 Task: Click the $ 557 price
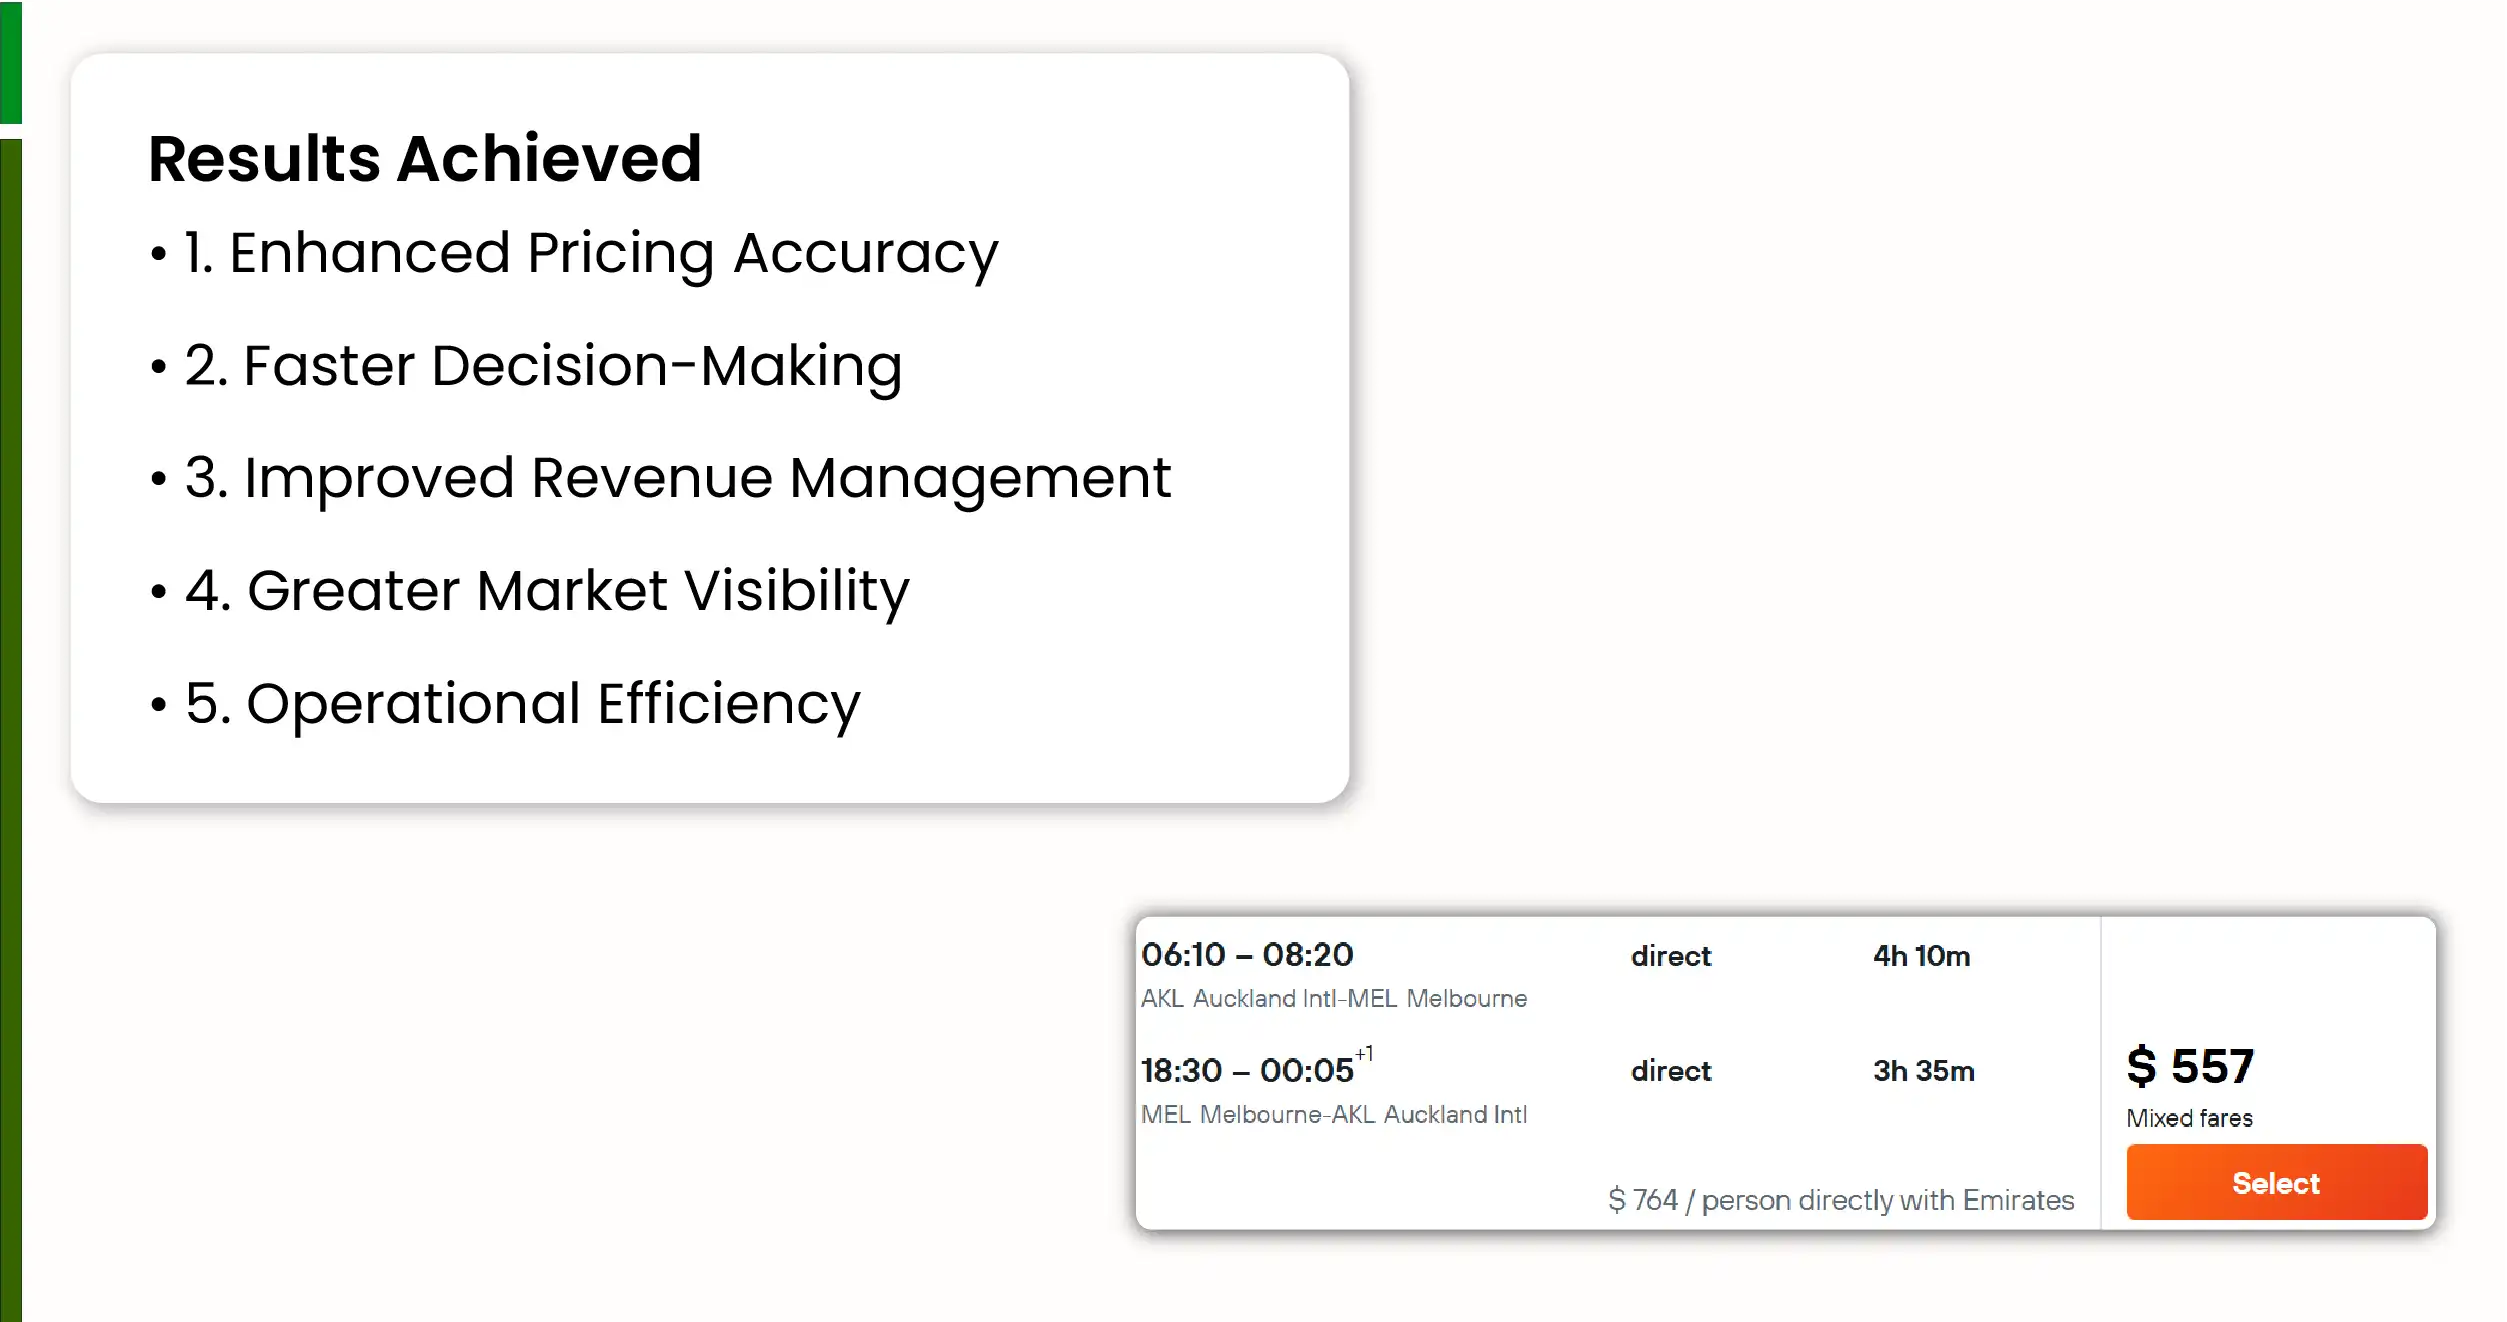(x=2189, y=1066)
